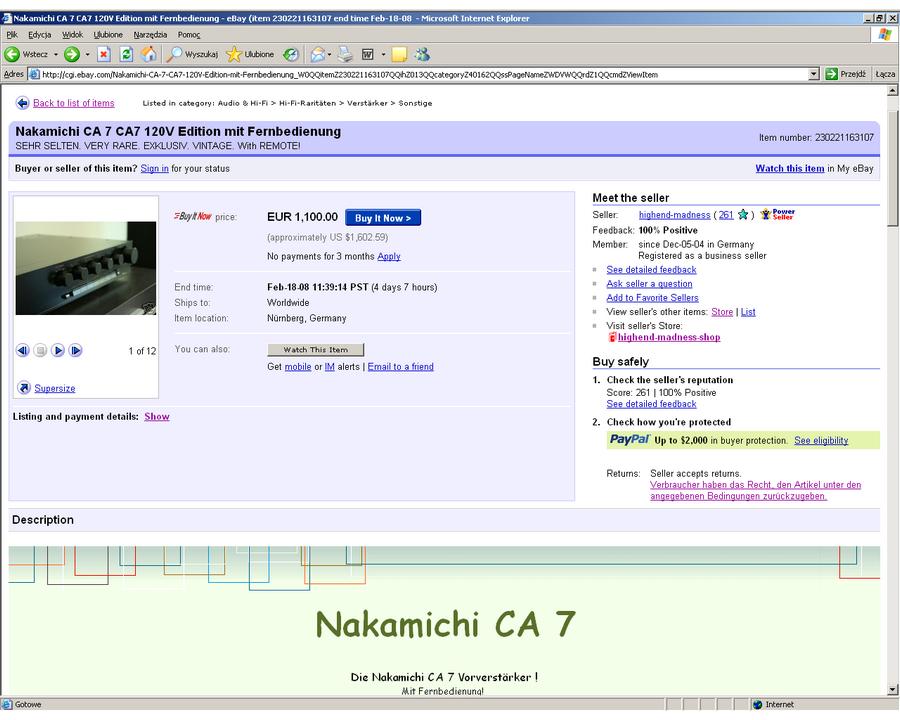
Task: Click Watch this item link near My eBay
Action: click(x=790, y=168)
